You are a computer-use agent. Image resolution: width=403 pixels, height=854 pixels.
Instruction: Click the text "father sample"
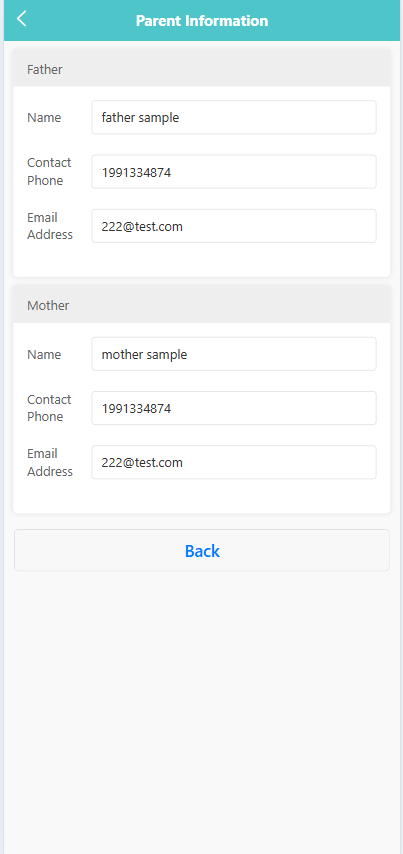pyautogui.click(x=141, y=117)
